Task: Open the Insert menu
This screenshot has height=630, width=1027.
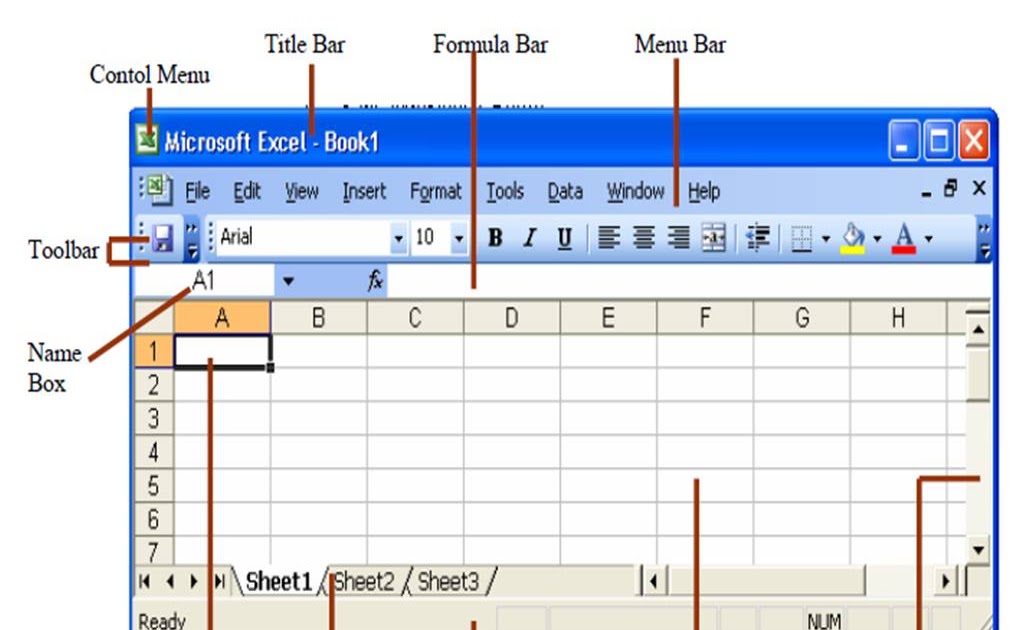Action: click(364, 191)
